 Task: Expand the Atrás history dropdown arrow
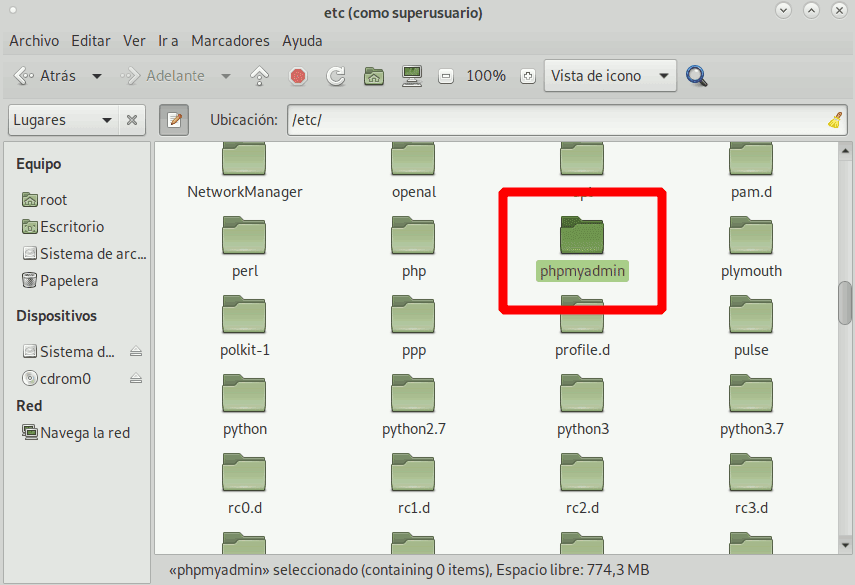(97, 76)
